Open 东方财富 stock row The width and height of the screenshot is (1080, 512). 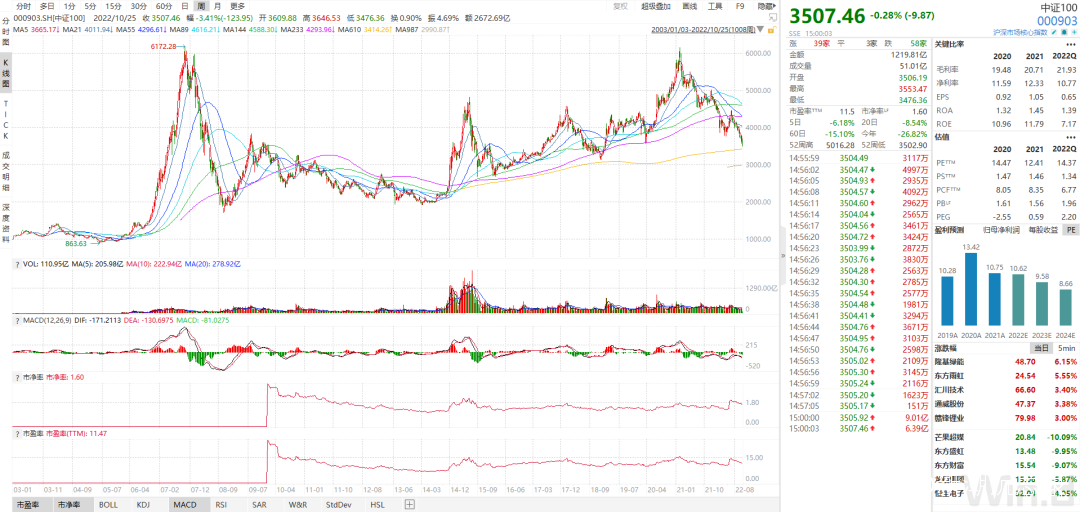click(1006, 464)
